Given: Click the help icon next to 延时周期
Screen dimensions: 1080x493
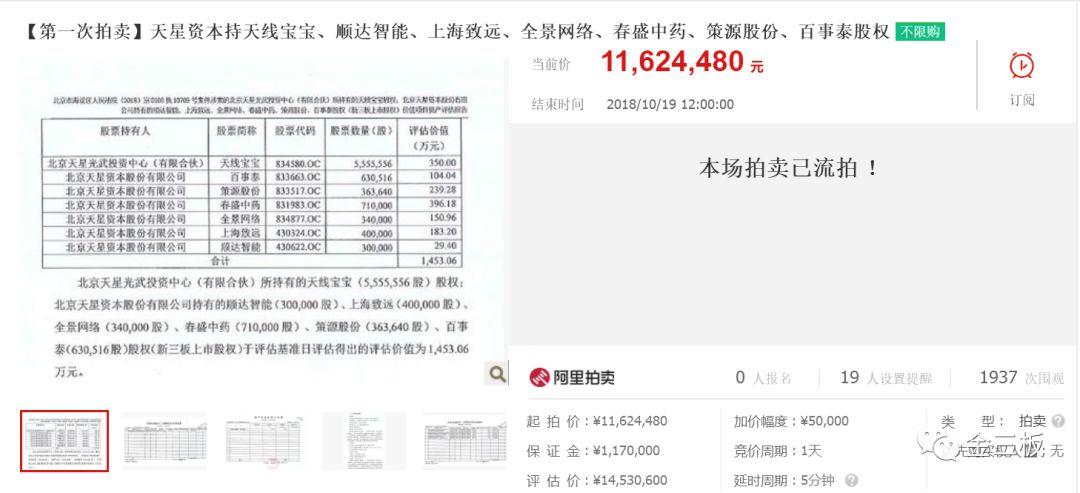Looking at the screenshot, I should click(851, 481).
